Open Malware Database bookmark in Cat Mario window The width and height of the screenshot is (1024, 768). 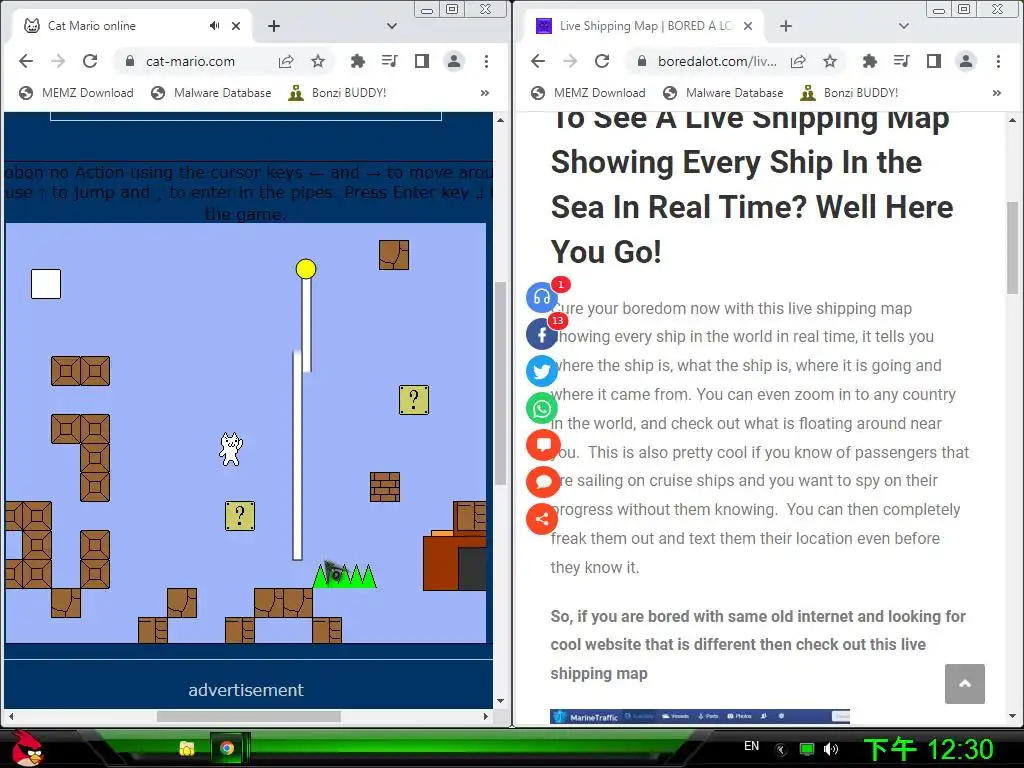[x=211, y=93]
